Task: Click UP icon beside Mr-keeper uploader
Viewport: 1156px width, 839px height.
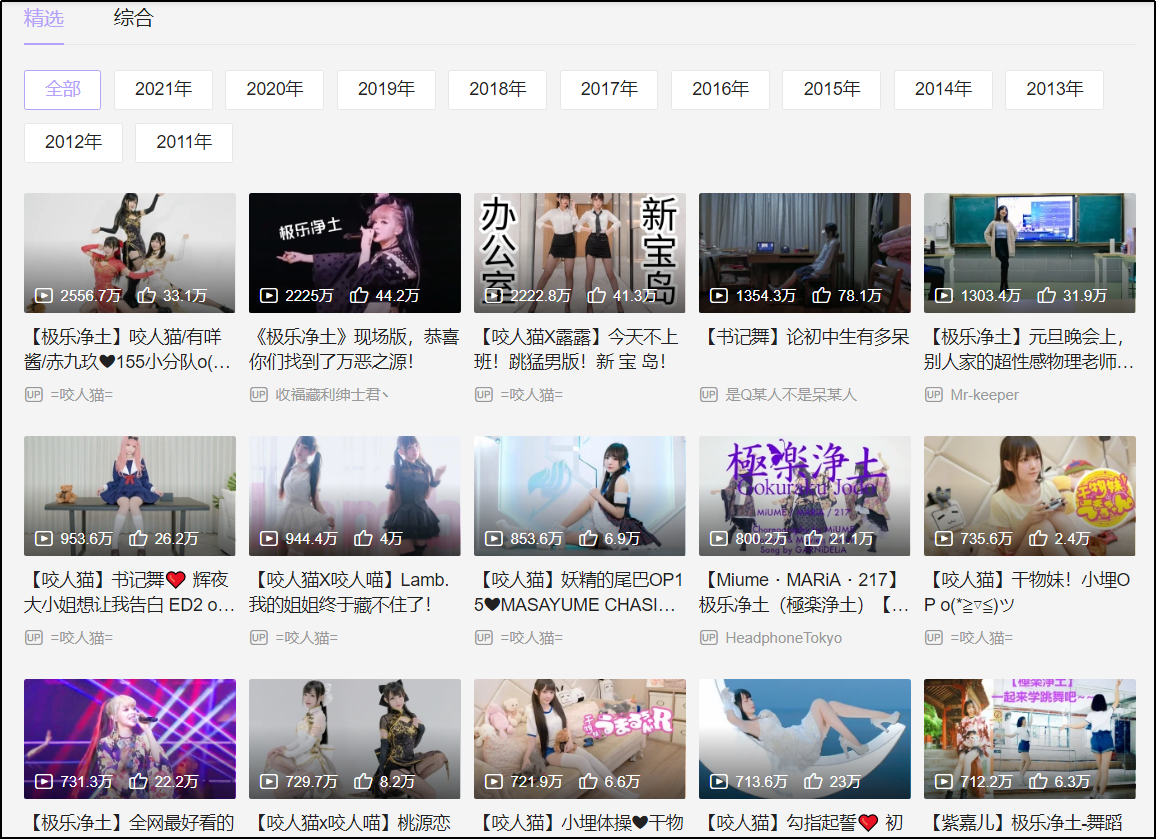Action: point(933,395)
